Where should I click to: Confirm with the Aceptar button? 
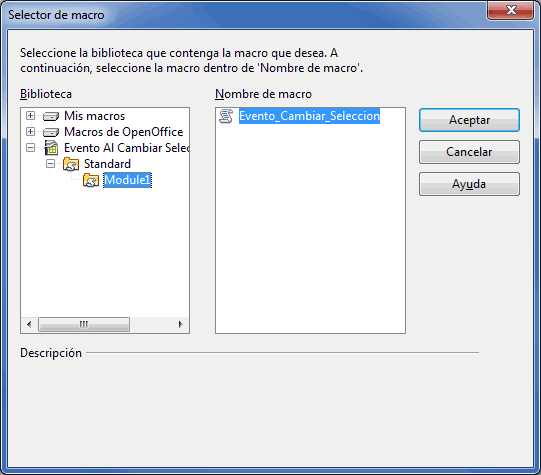click(469, 120)
